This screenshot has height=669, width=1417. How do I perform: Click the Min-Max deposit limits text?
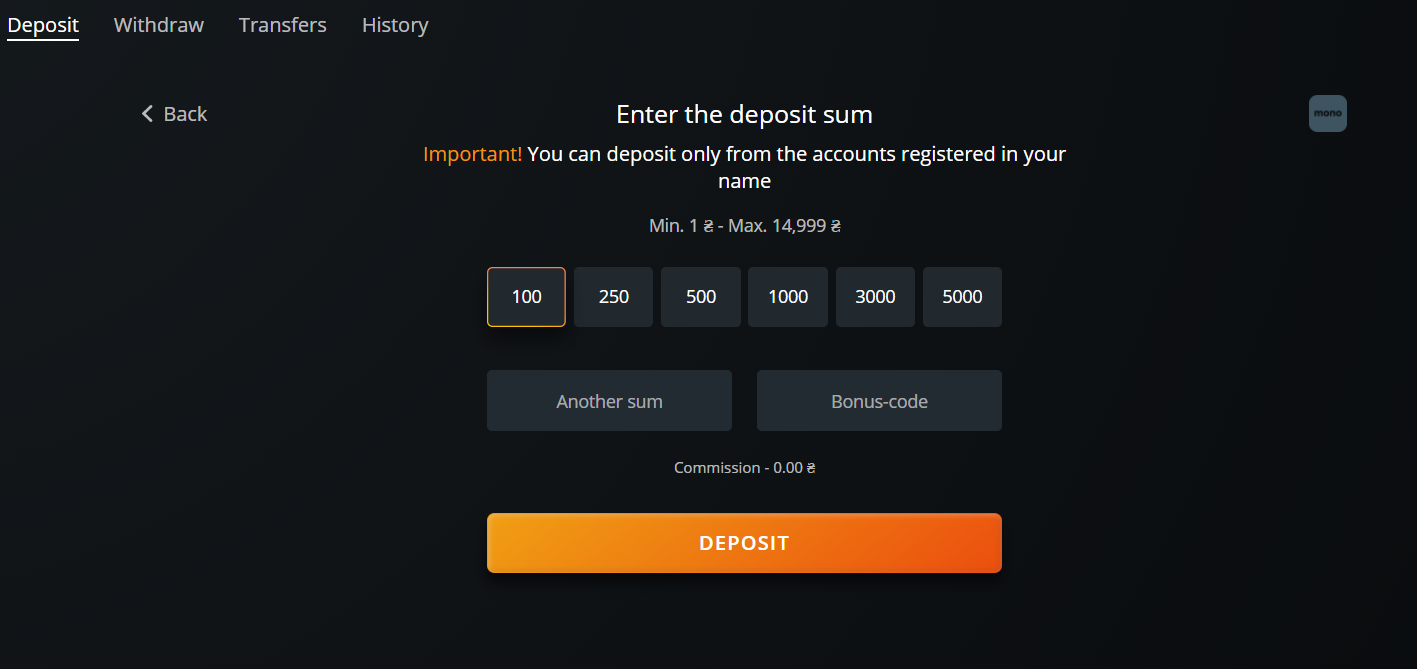744,226
